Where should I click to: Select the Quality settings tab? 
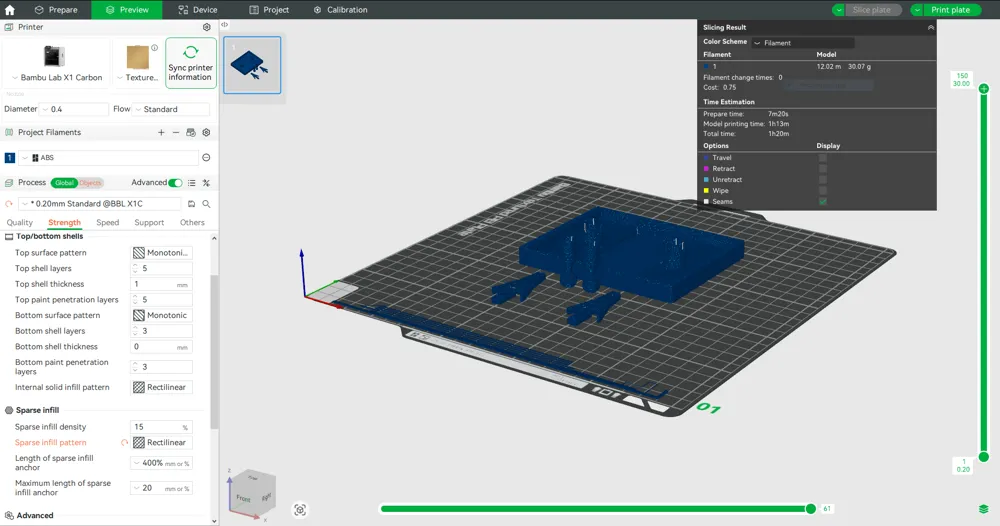click(20, 223)
